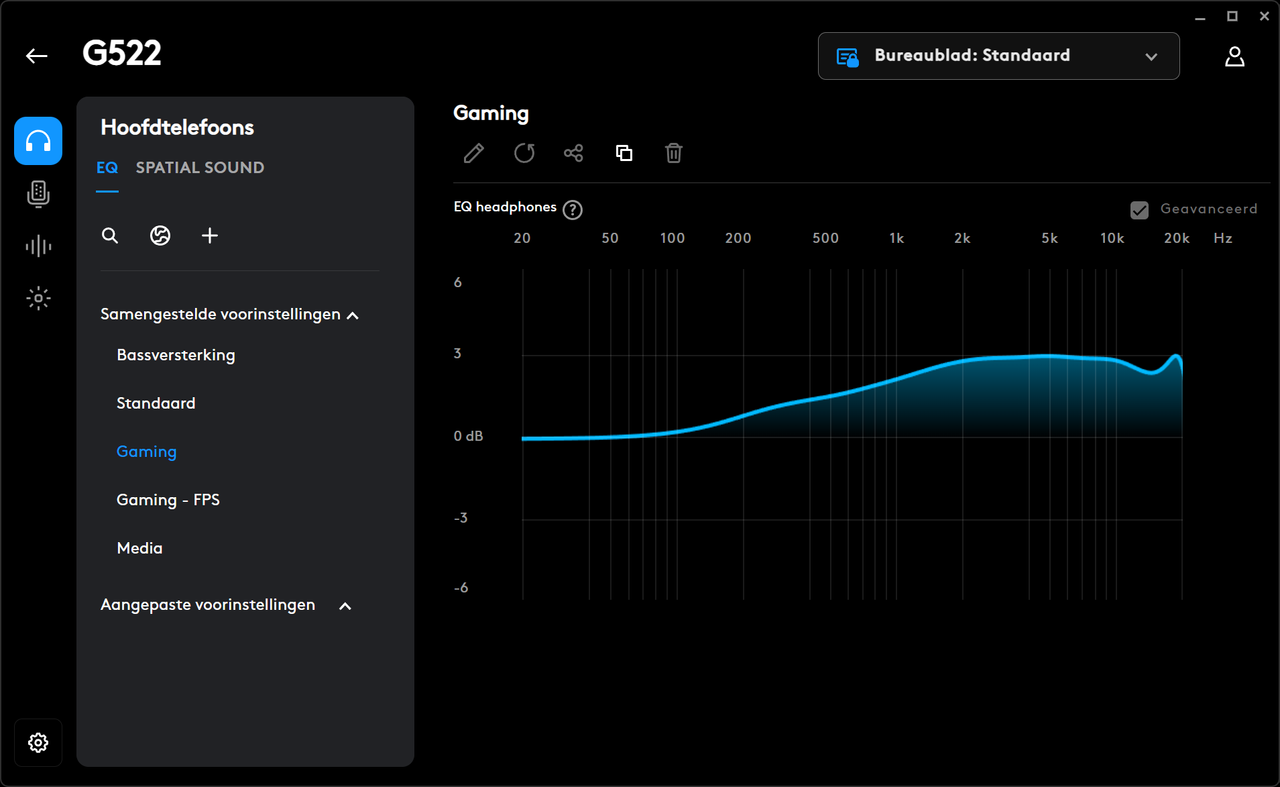The image size is (1280, 787).
Task: Select the audio waveform sidebar icon
Action: (38, 246)
